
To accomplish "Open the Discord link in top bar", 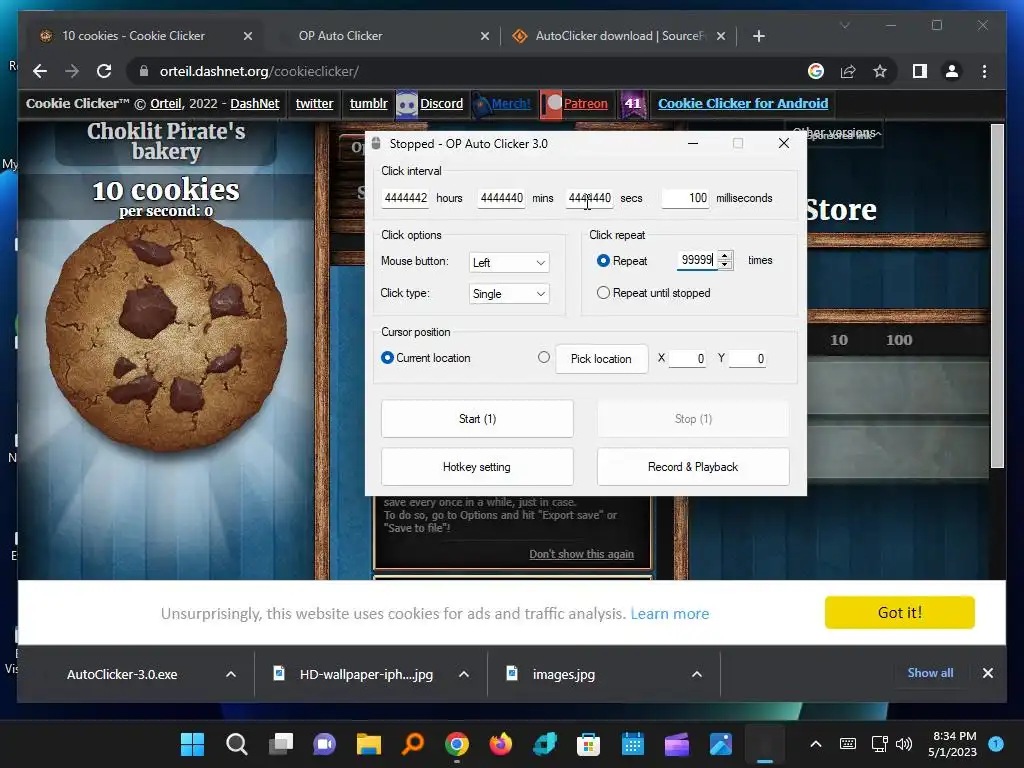I will 441,103.
